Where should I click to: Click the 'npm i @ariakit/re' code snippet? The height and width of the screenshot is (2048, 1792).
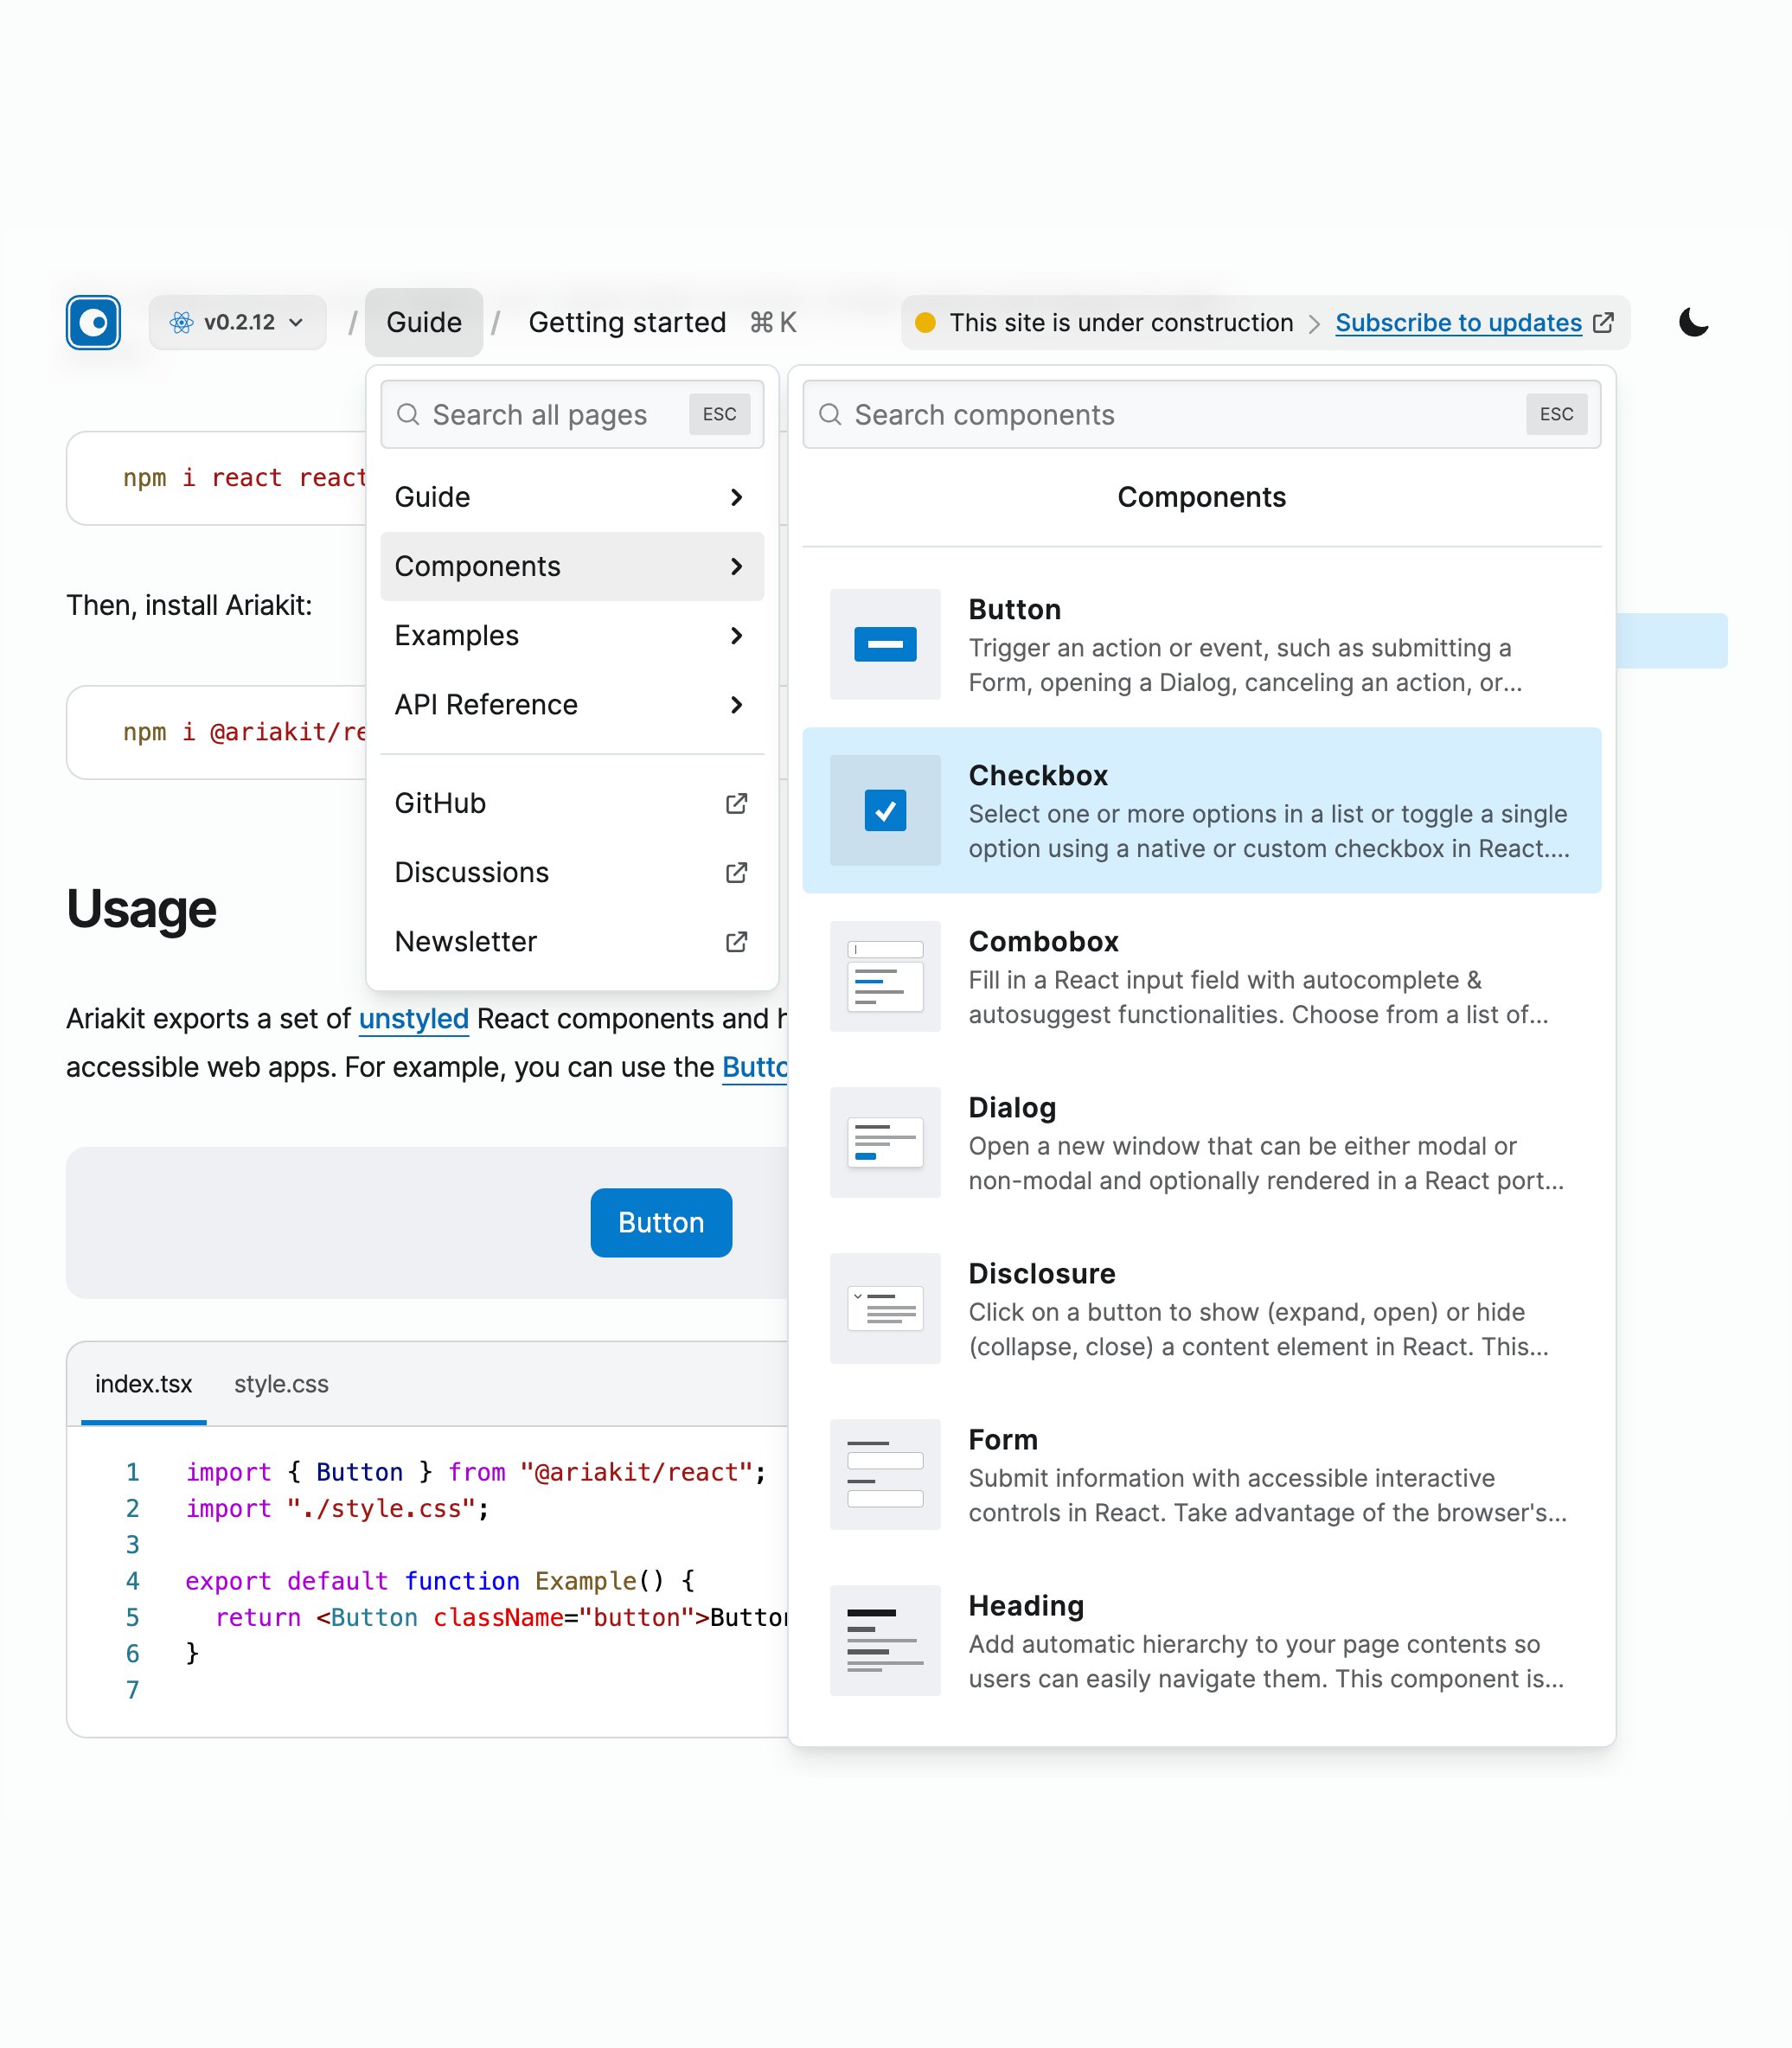pos(244,732)
